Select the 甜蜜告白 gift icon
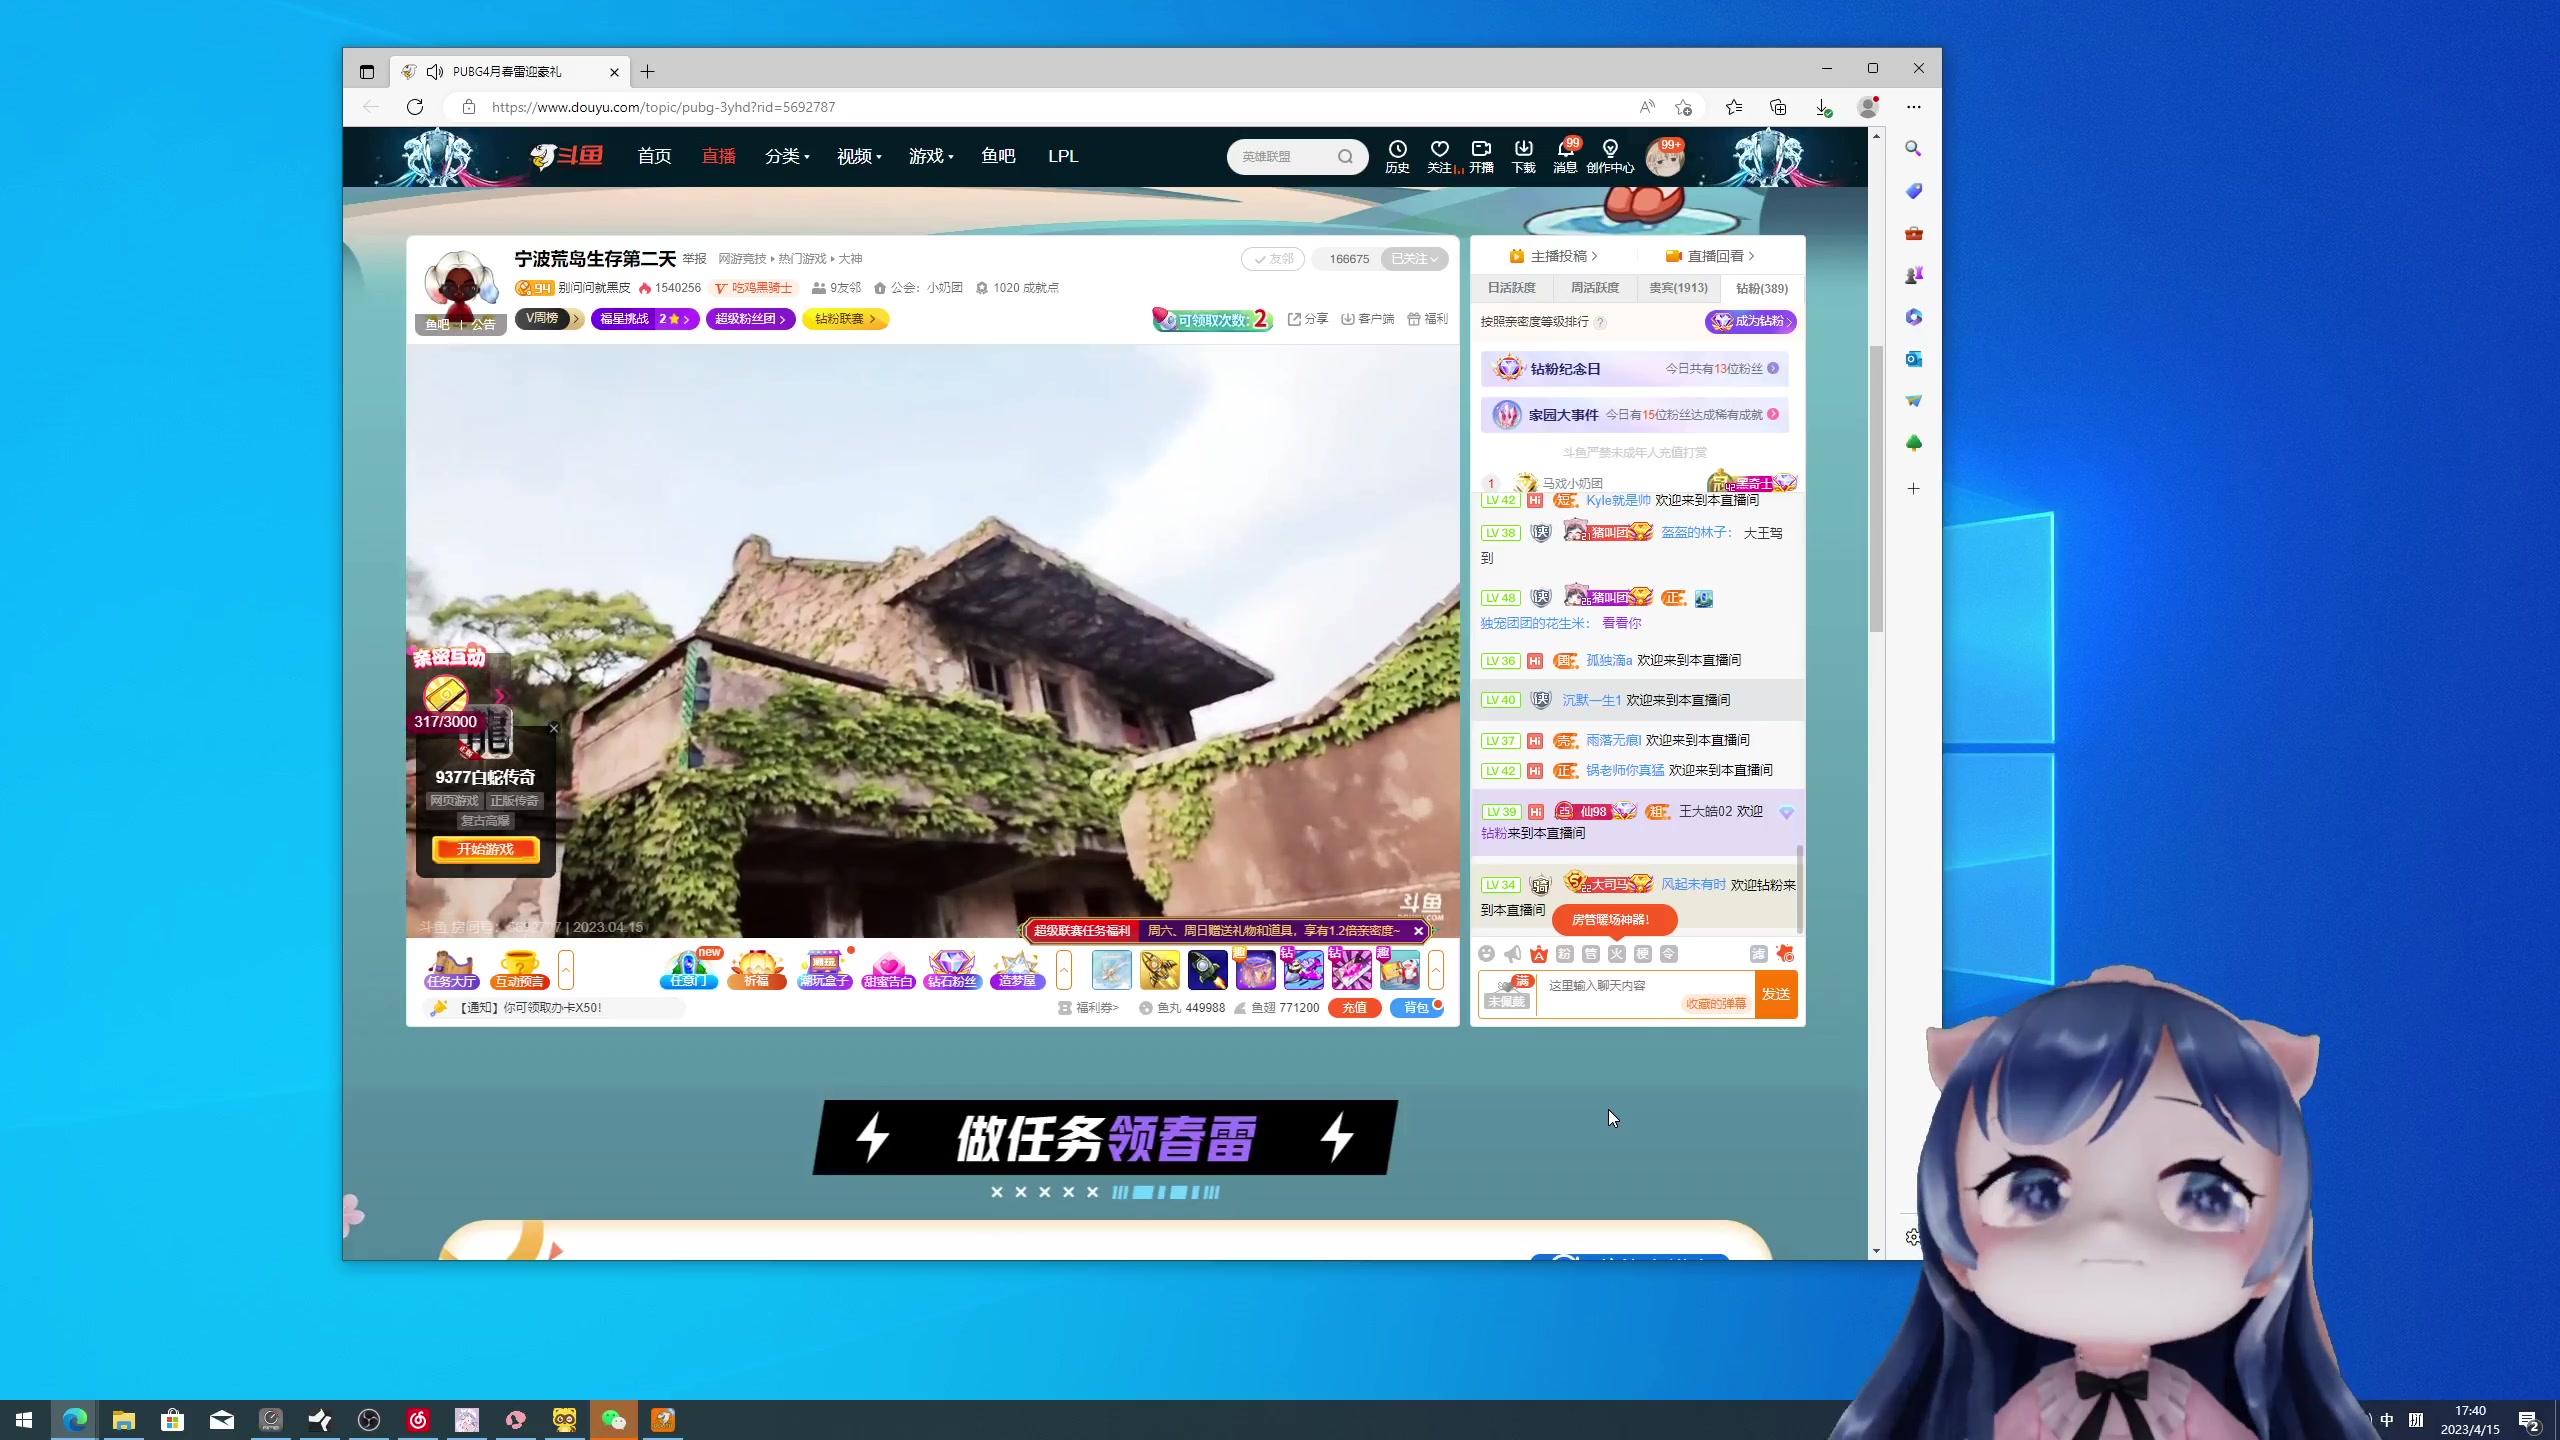2560x1440 pixels. coord(889,968)
